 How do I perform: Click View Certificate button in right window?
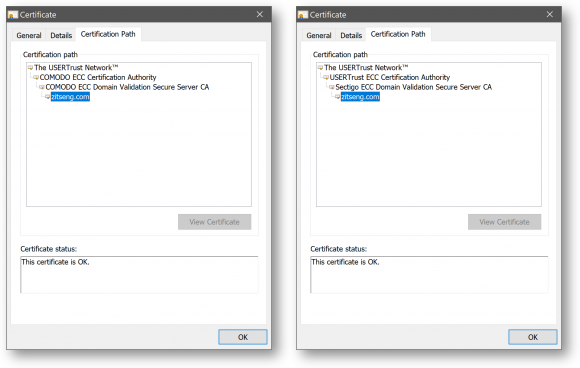pyautogui.click(x=505, y=222)
